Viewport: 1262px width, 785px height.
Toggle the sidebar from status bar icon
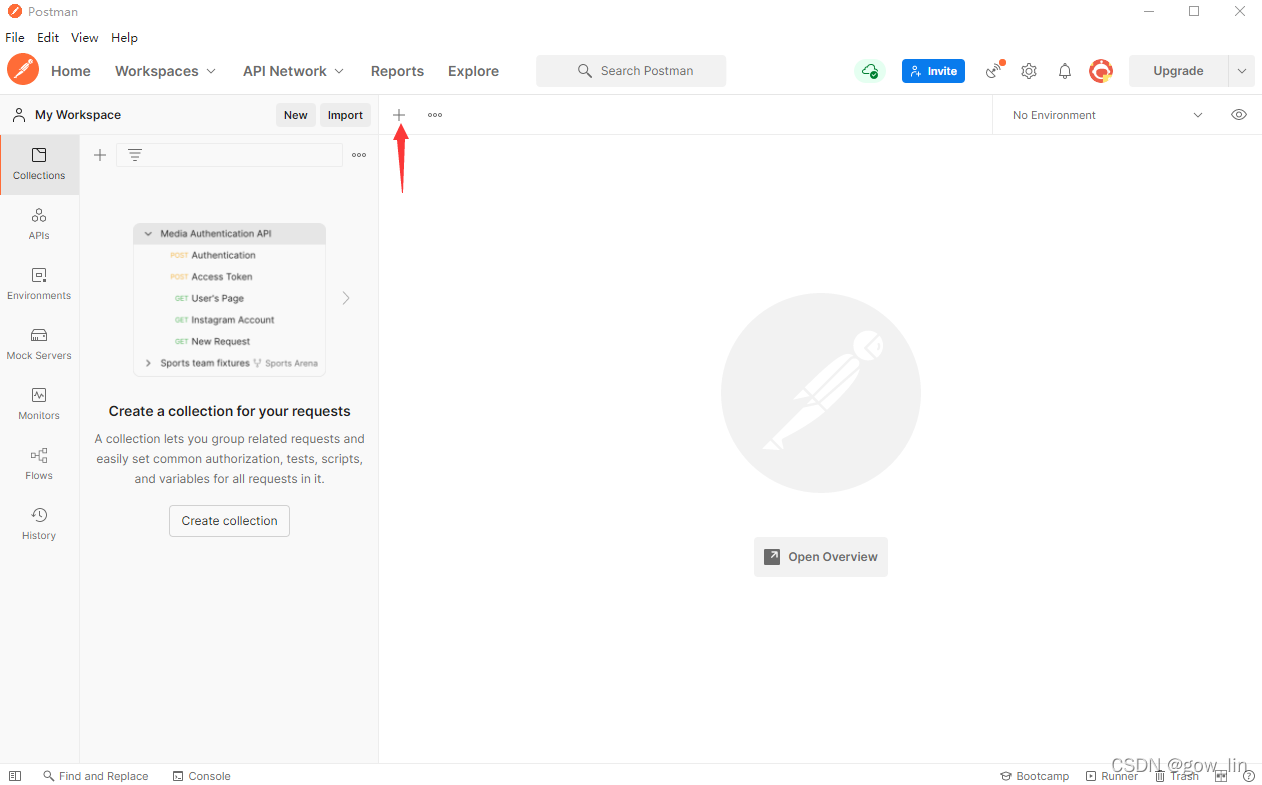pos(15,776)
